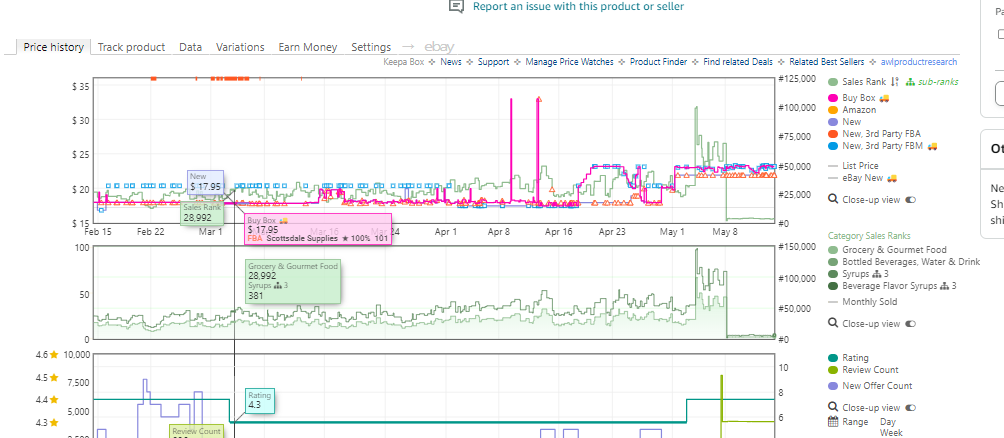This screenshot has width=1004, height=438.
Task: Click the truck icon next to Buy Box
Action: (x=885, y=98)
